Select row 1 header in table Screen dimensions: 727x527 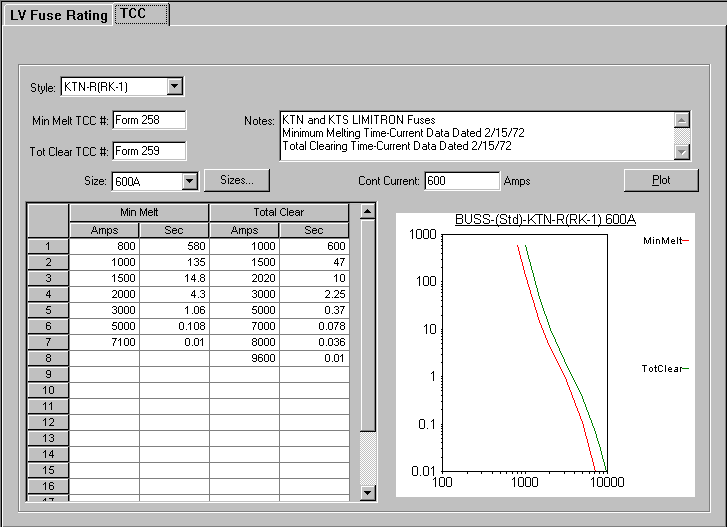47,246
